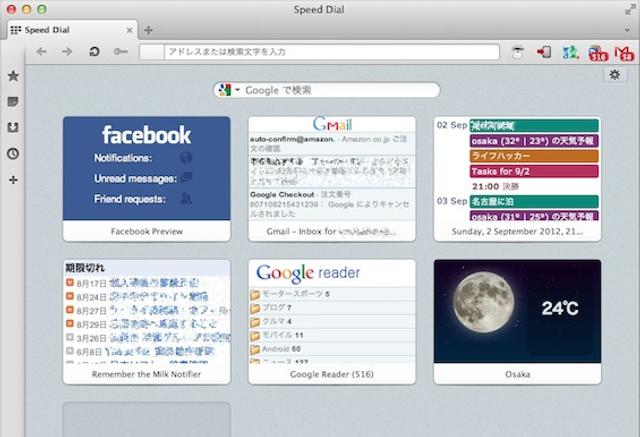Open the Gmail notifier extension icon
This screenshot has height=437, width=640.
point(624,53)
